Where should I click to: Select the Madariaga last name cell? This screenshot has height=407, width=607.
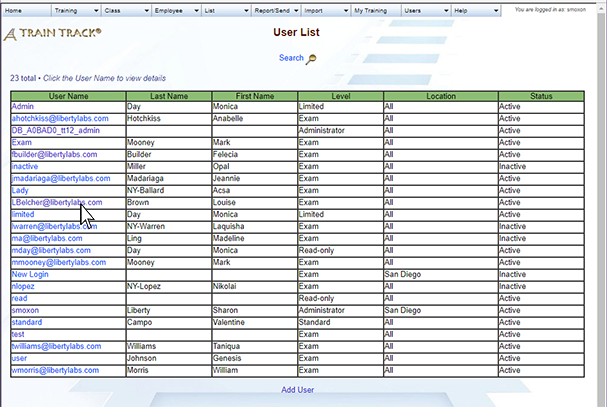click(169, 179)
